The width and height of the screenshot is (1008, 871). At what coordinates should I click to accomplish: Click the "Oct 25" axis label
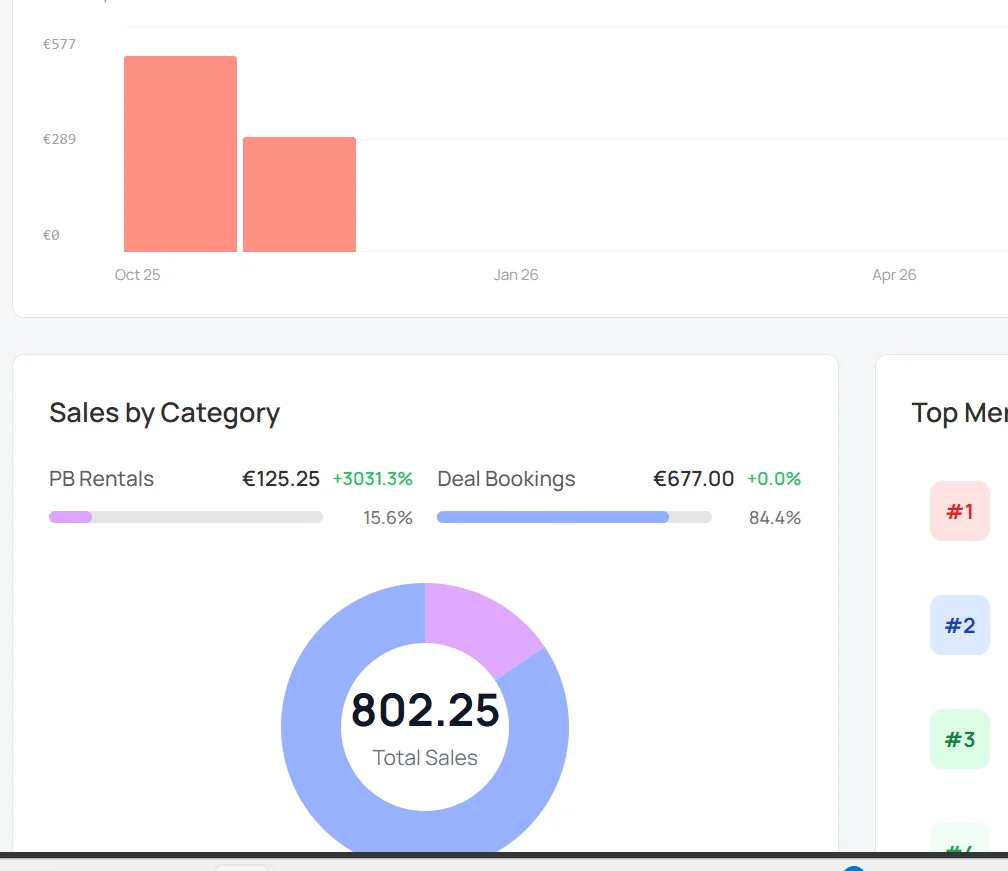pos(138,275)
